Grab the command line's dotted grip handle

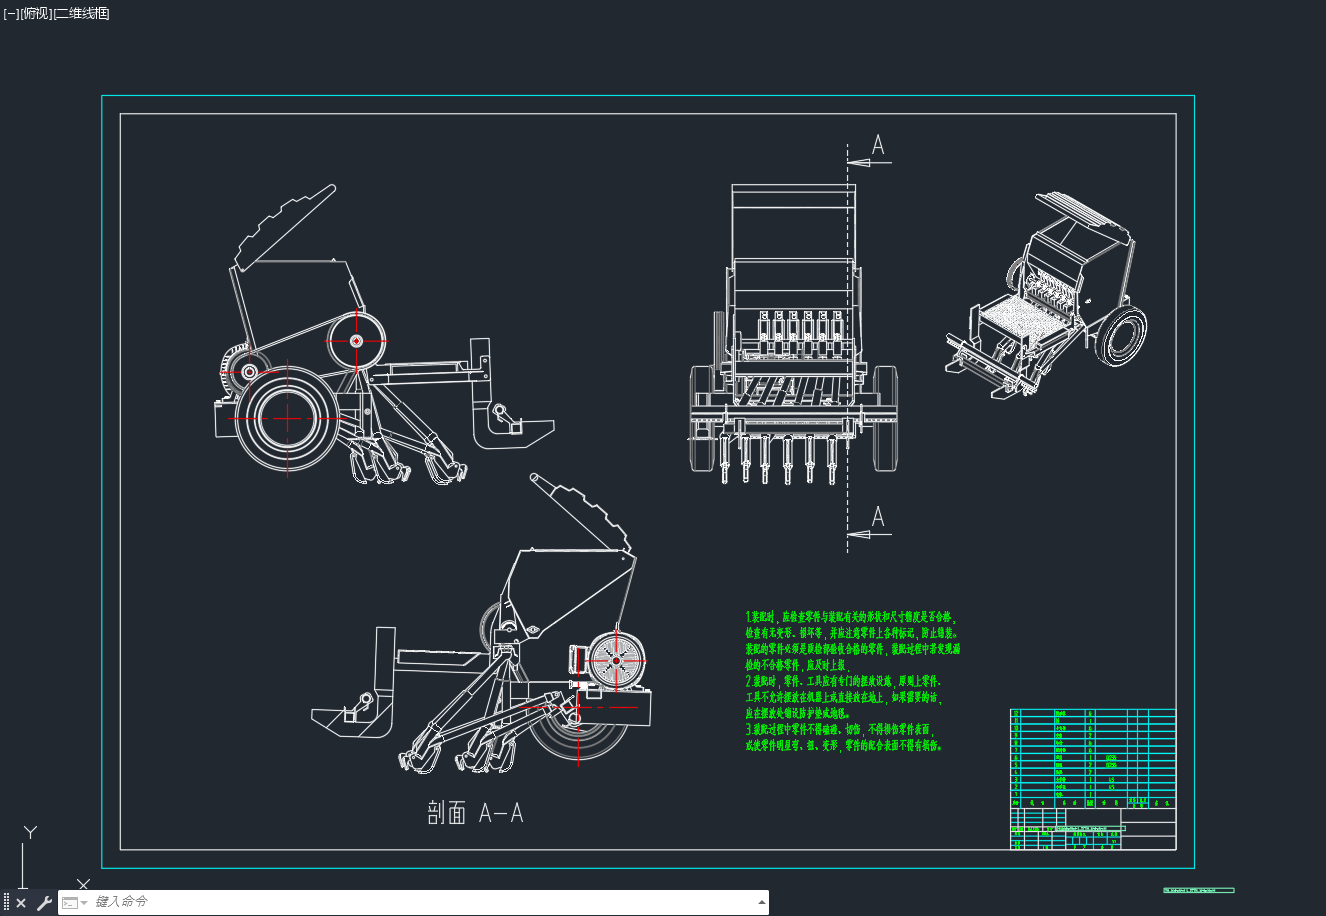pyautogui.click(x=6, y=903)
